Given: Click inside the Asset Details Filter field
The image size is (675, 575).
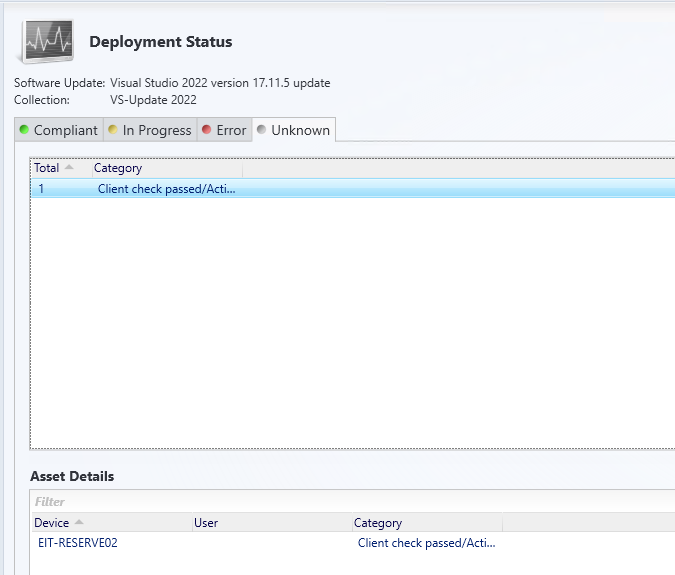Looking at the screenshot, I should pos(353,501).
